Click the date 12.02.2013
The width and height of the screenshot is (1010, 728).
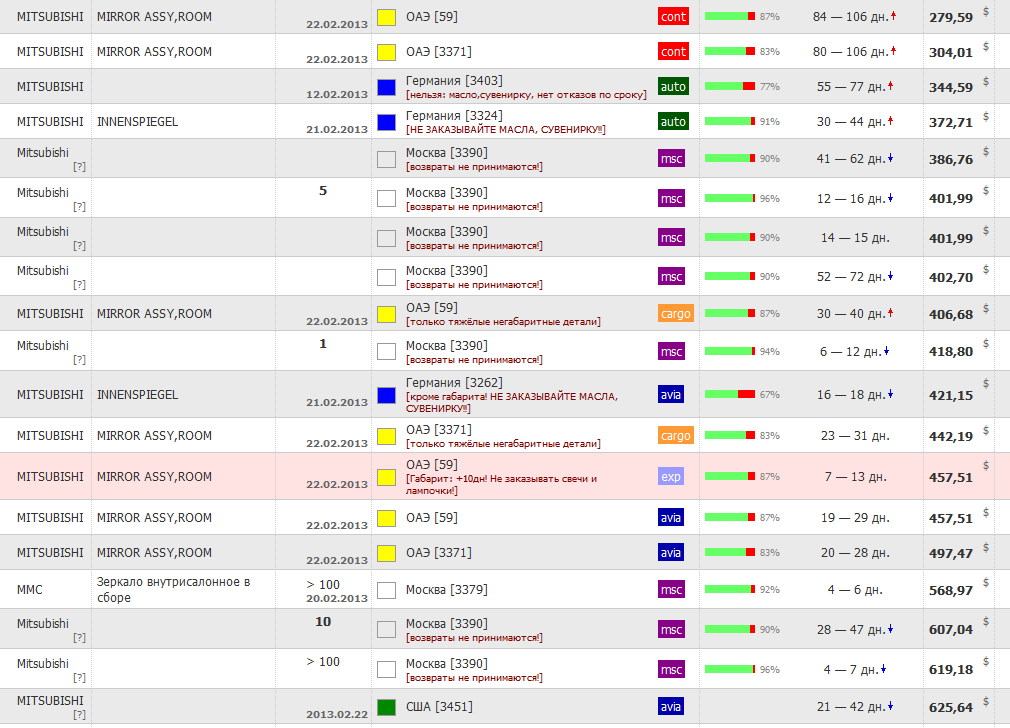pos(337,94)
